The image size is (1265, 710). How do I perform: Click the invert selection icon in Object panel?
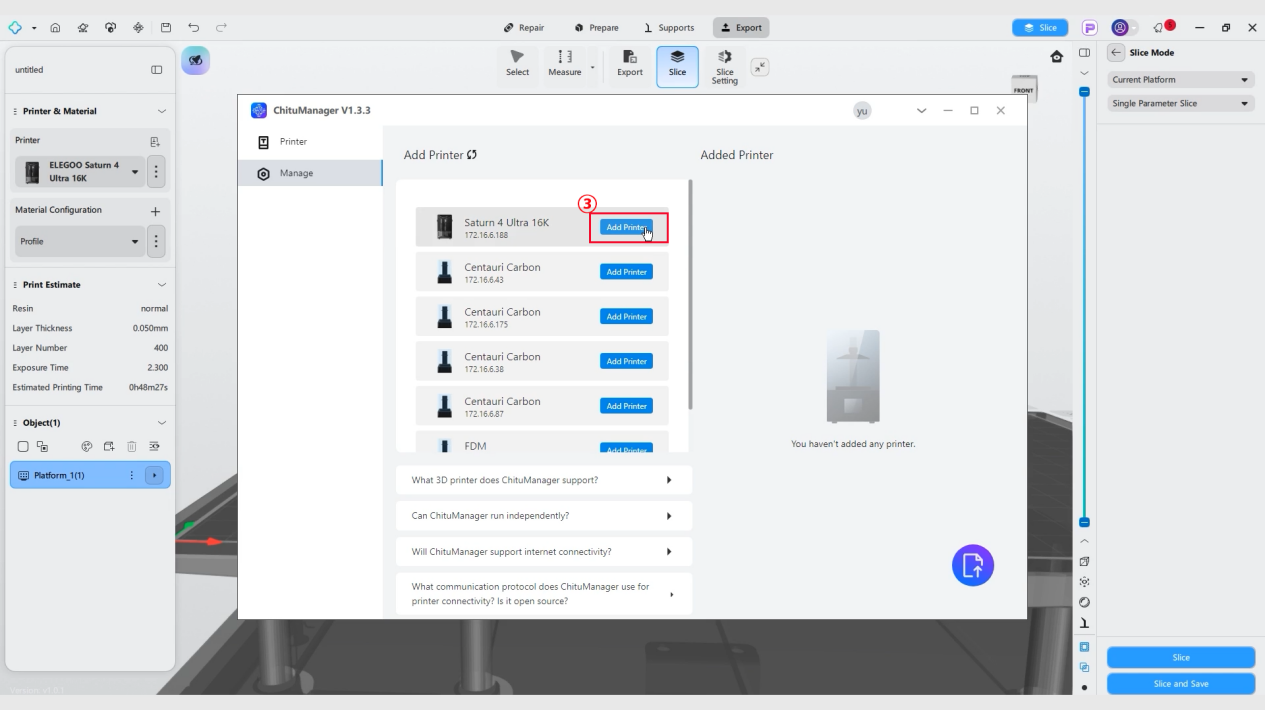[x=41, y=445]
